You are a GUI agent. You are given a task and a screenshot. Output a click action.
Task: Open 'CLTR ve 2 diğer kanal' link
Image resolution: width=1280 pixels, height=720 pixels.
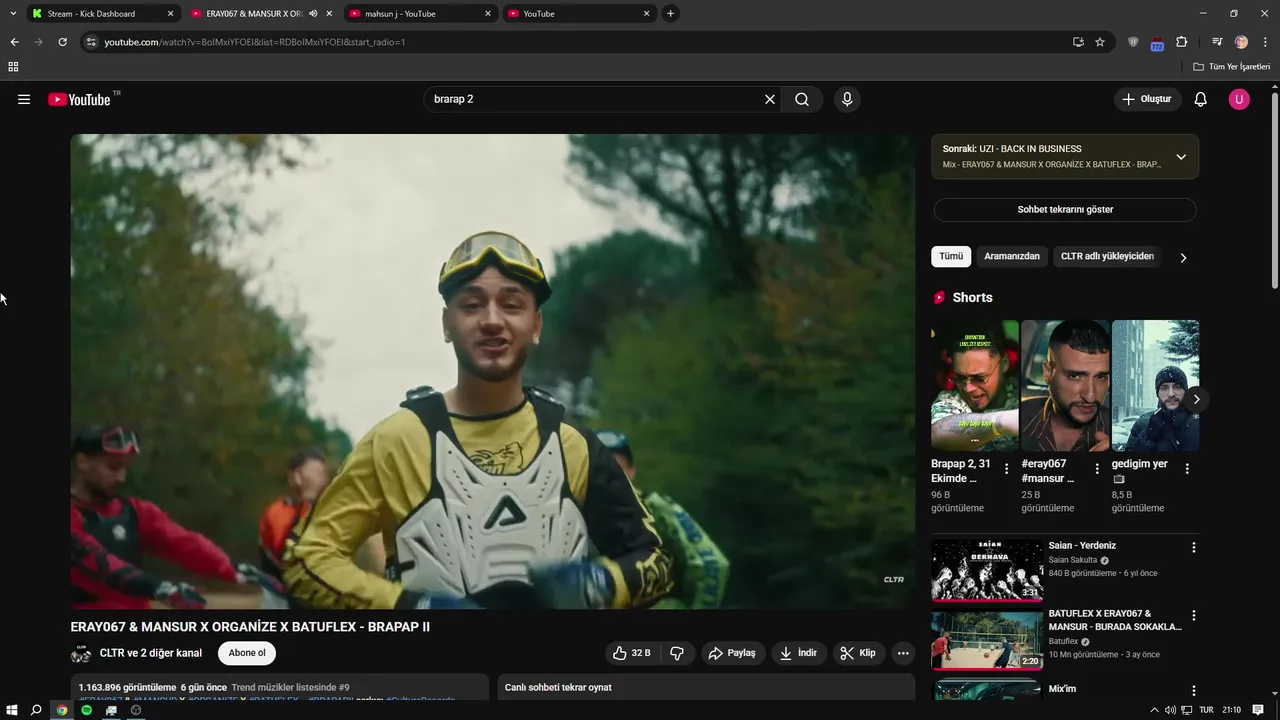tap(151, 653)
